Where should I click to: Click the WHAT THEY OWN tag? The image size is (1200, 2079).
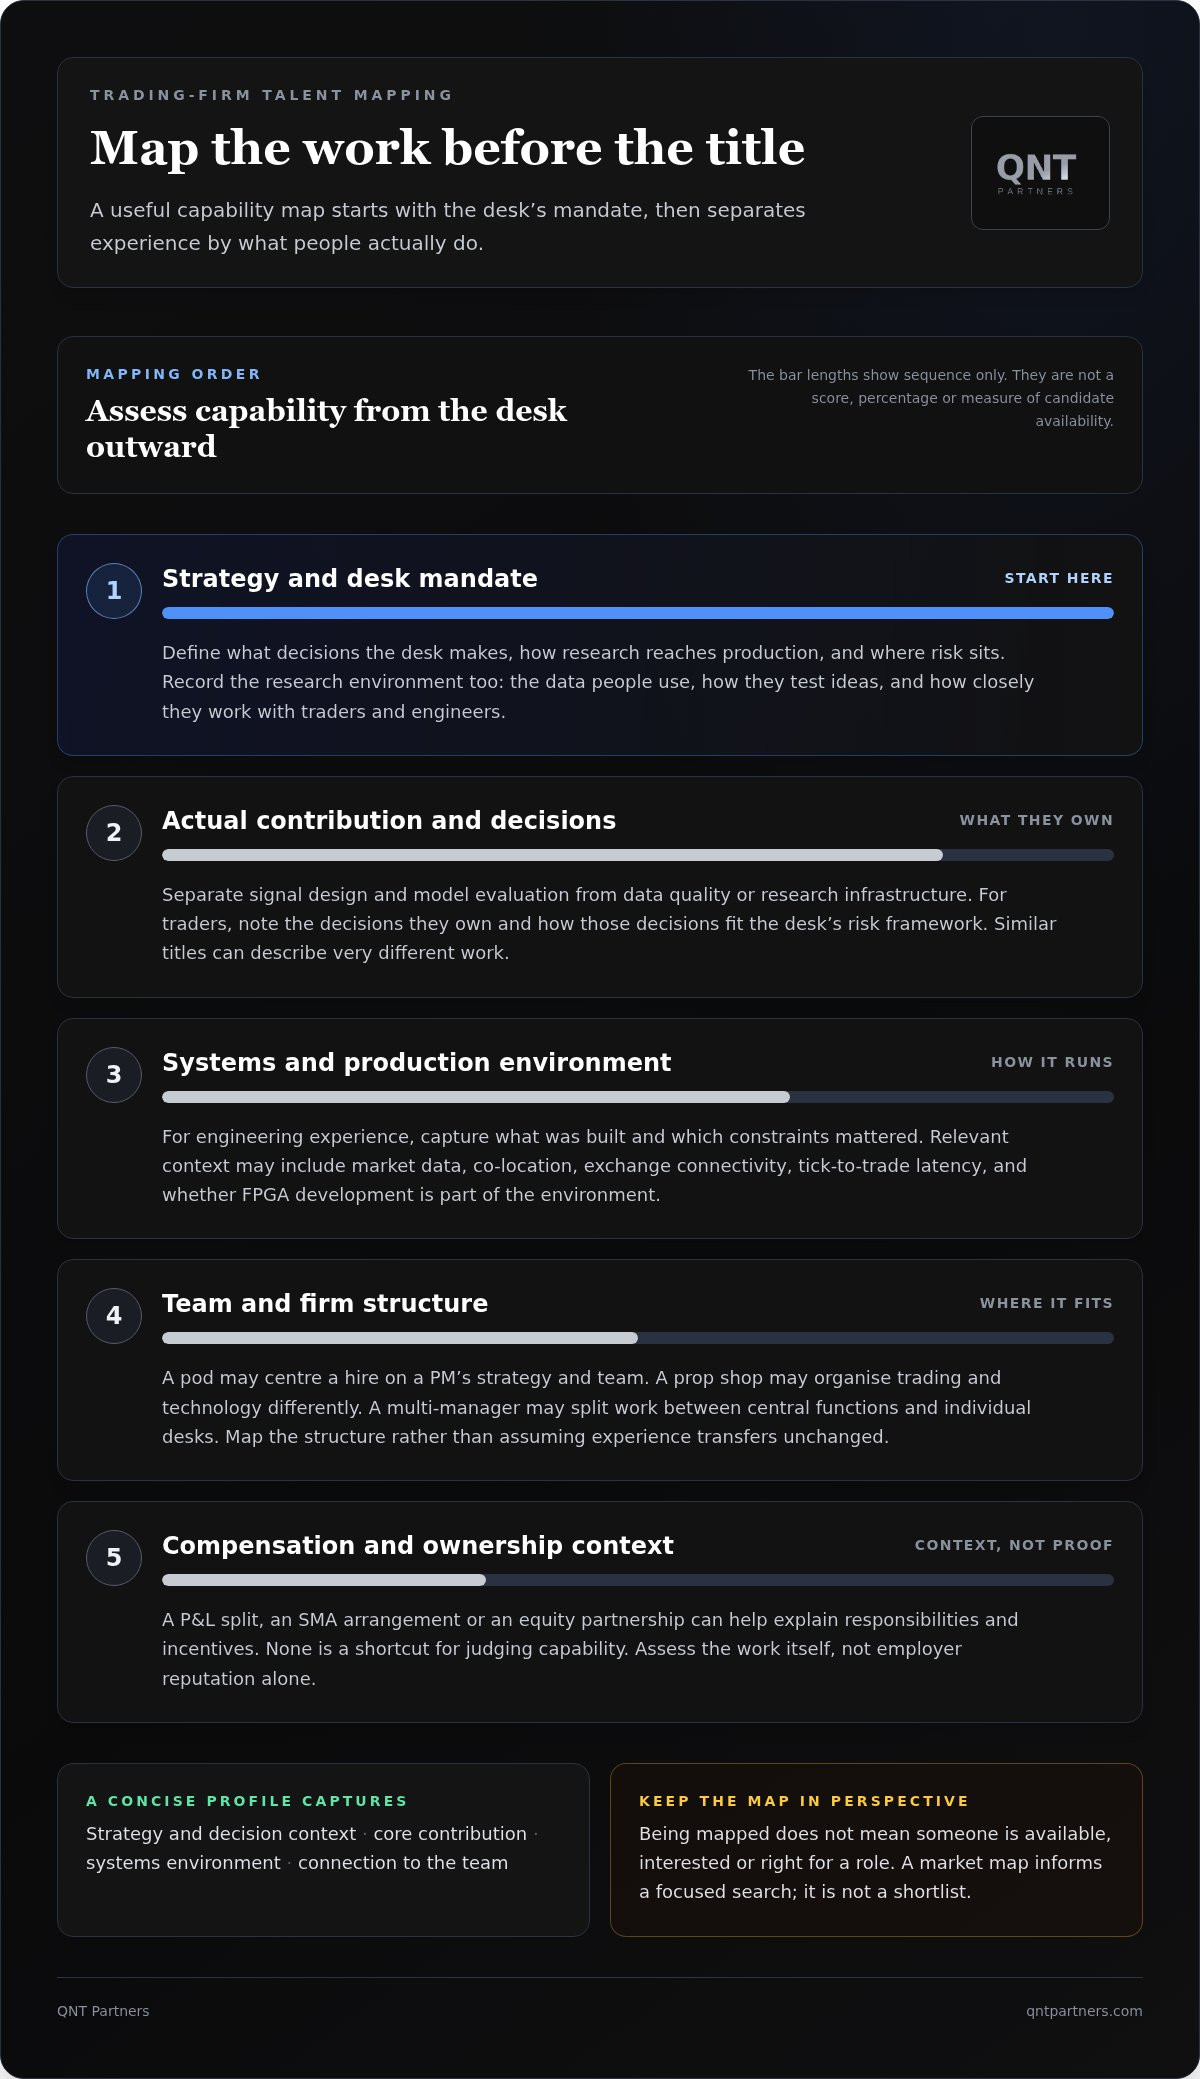(x=1036, y=820)
